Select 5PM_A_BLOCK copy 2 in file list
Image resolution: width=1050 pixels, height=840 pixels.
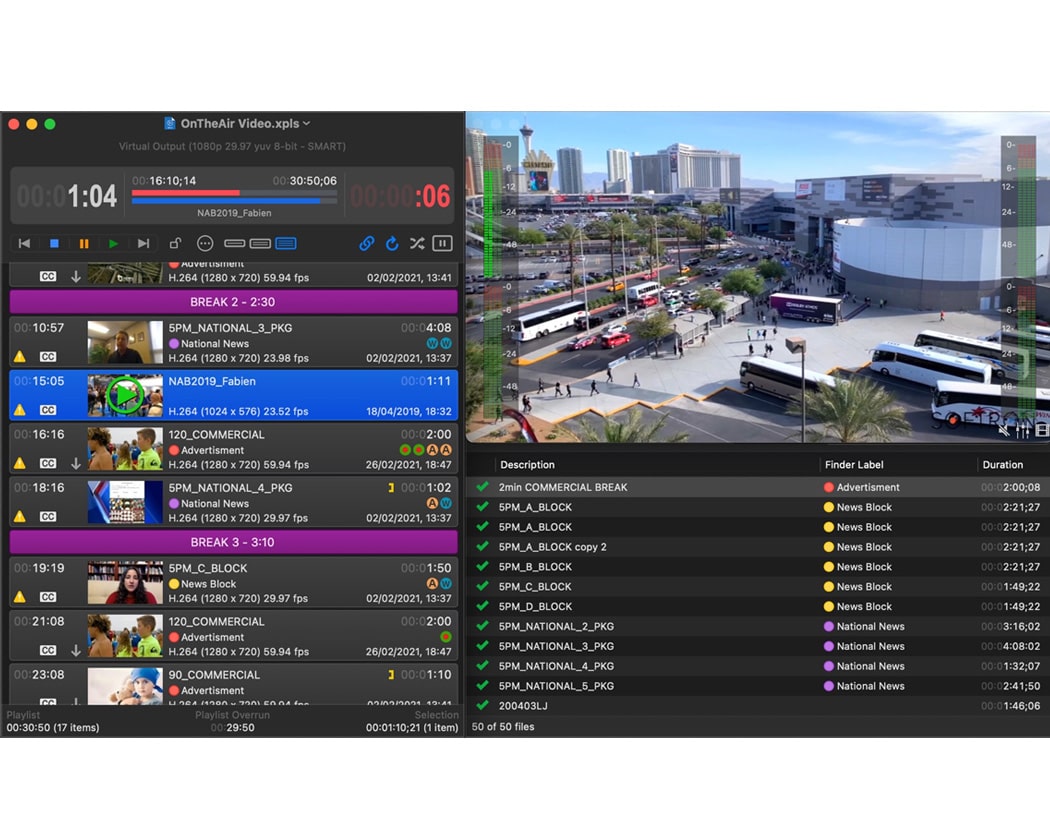coord(758,547)
